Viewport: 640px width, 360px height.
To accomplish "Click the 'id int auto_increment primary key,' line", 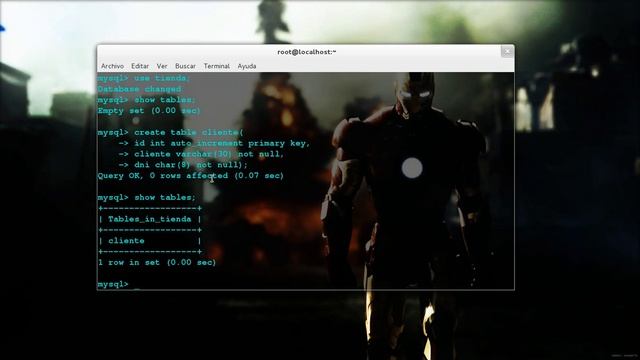I will [x=214, y=143].
